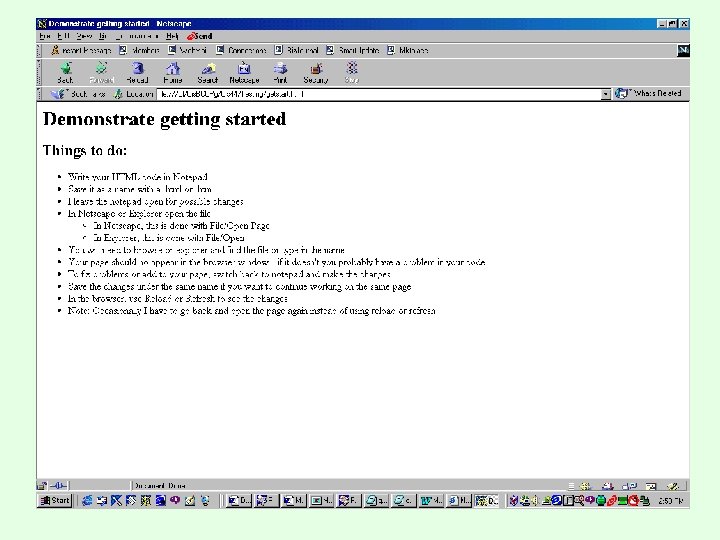
Task: Click the 'Note: Occasionally I have to go back' item
Action: coord(251,311)
